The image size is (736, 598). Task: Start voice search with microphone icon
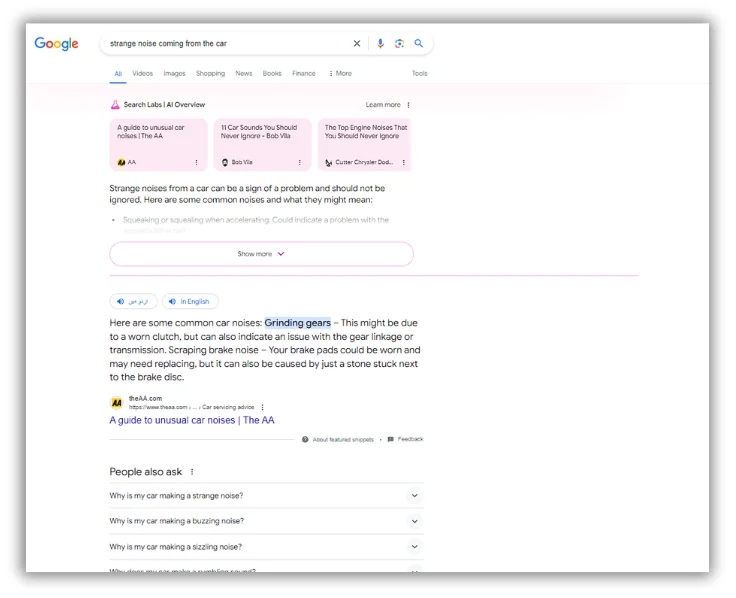click(x=380, y=44)
